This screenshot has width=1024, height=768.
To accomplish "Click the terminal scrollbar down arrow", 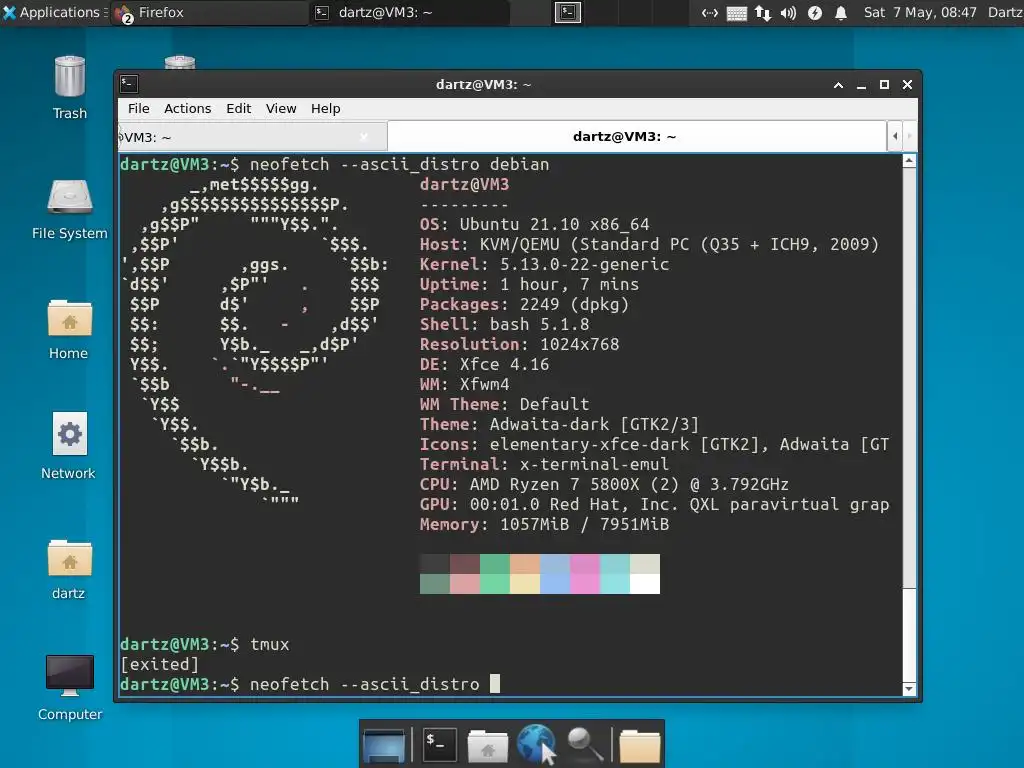I will tap(909, 689).
